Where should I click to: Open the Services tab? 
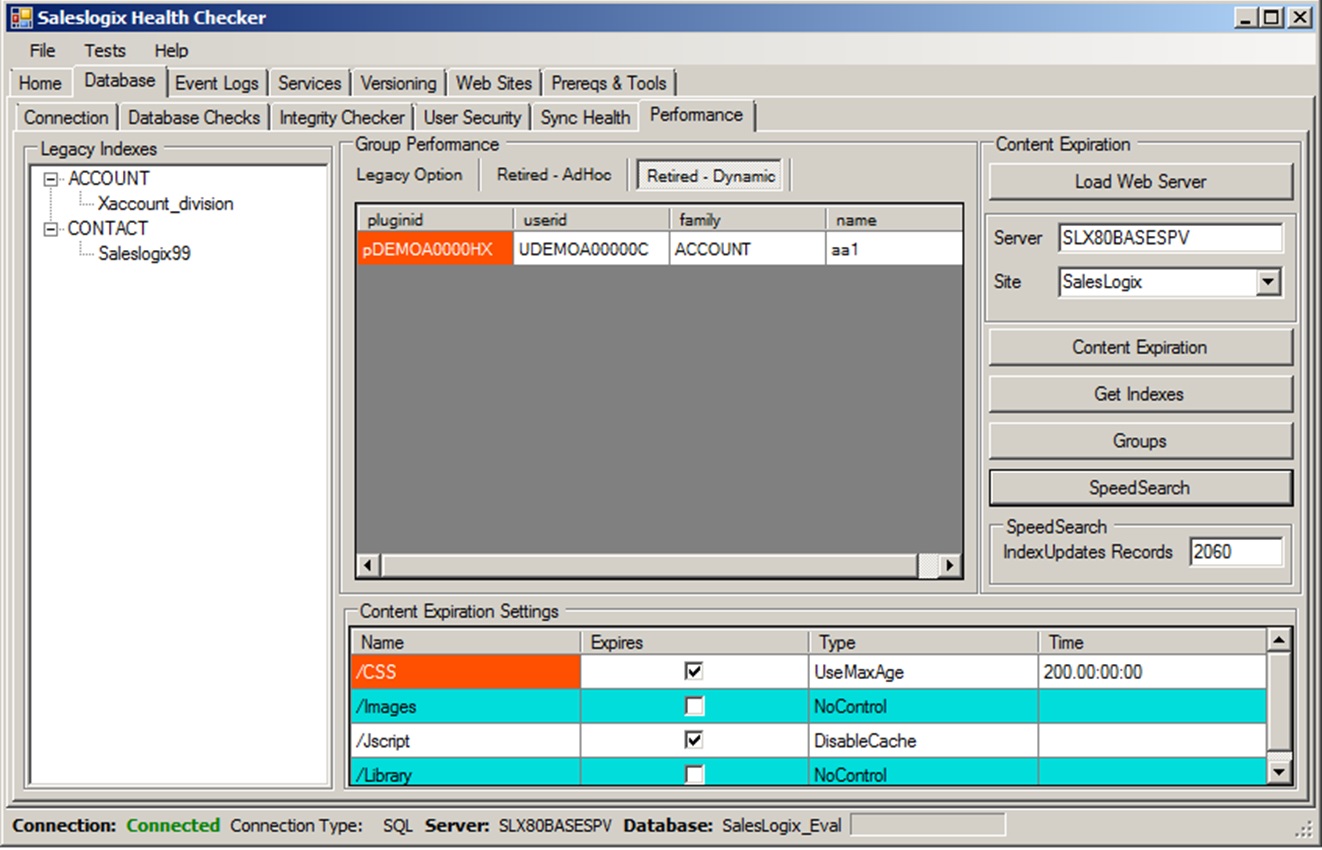(309, 83)
